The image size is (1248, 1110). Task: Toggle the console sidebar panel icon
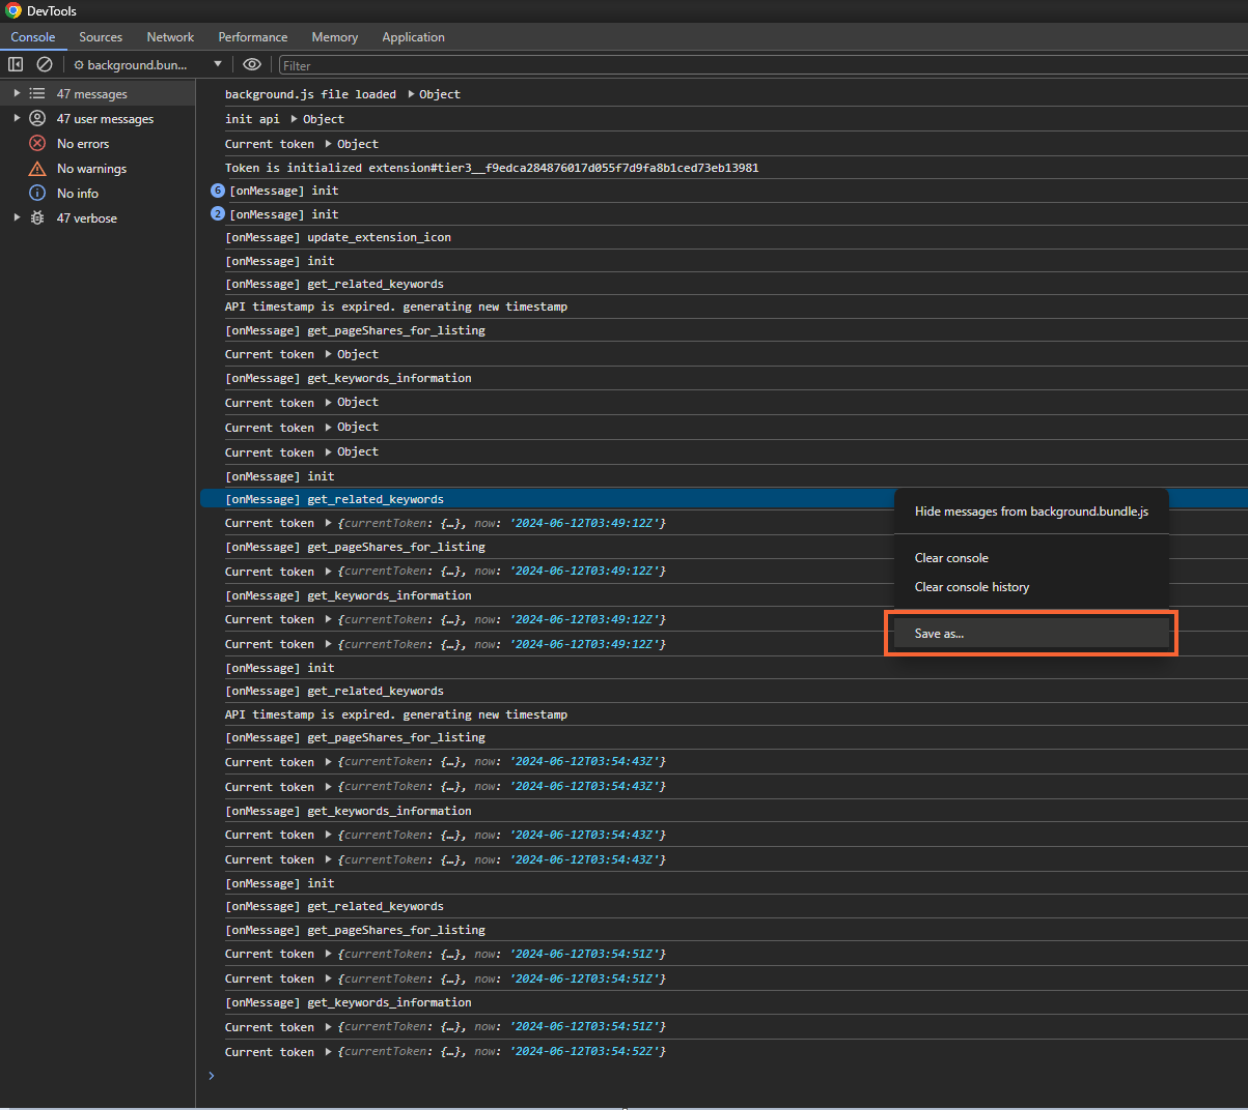(x=15, y=64)
